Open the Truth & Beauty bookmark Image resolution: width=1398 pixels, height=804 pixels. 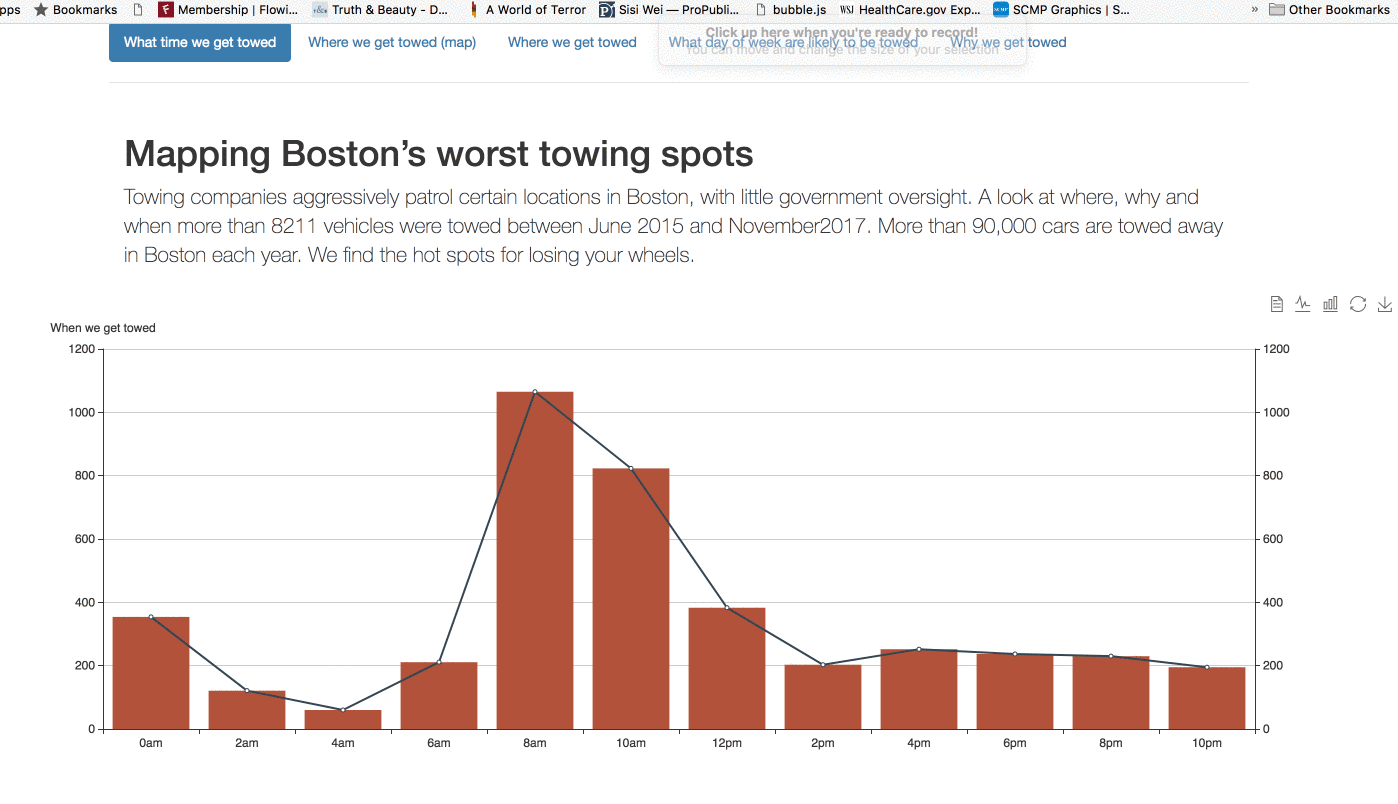380,10
